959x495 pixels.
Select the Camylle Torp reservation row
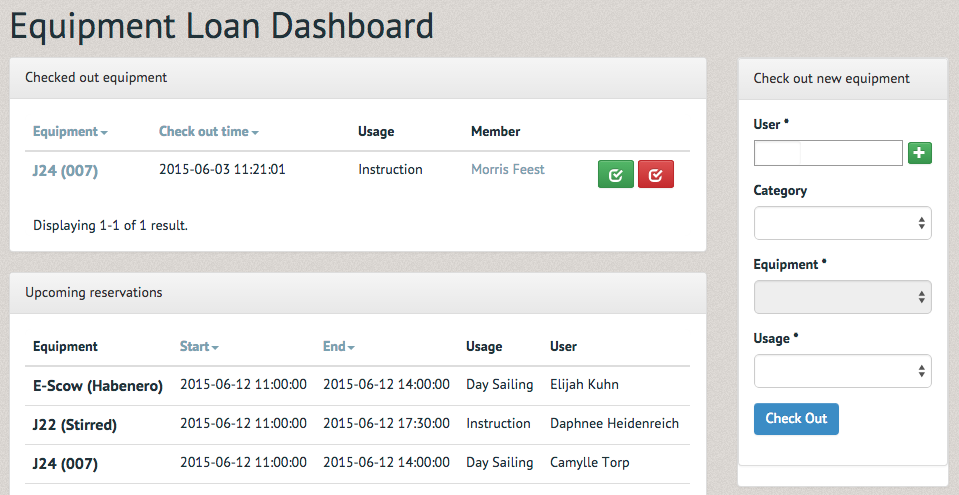[x=357, y=464]
